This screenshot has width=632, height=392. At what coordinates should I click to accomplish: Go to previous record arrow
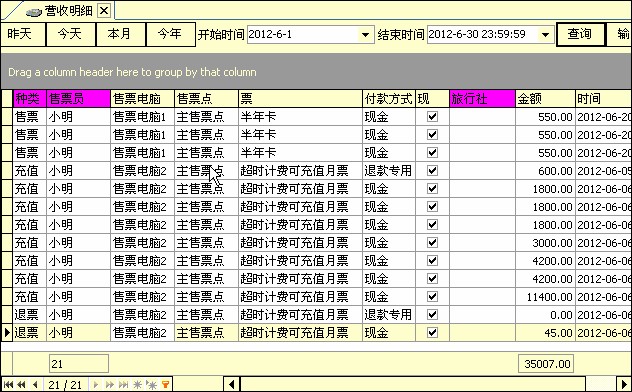[35, 385]
